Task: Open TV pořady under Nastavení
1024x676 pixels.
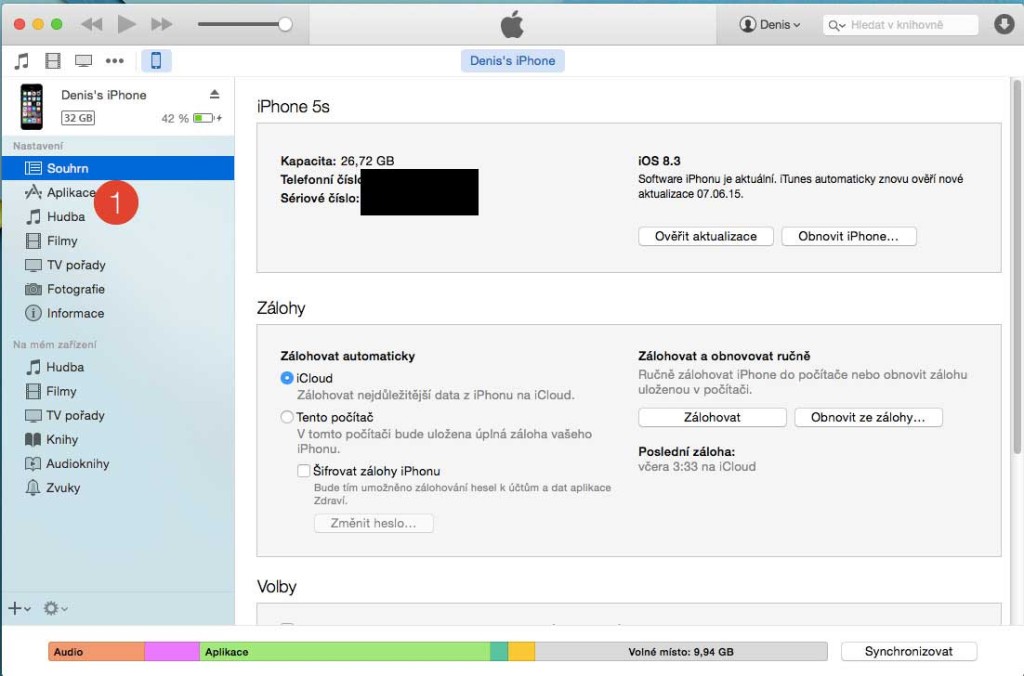Action: (x=118, y=265)
